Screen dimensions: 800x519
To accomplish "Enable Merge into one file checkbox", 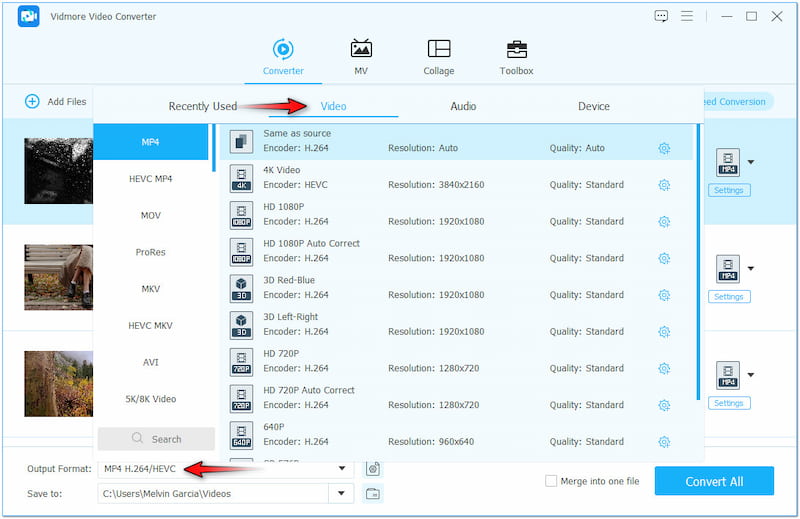I will tap(551, 481).
